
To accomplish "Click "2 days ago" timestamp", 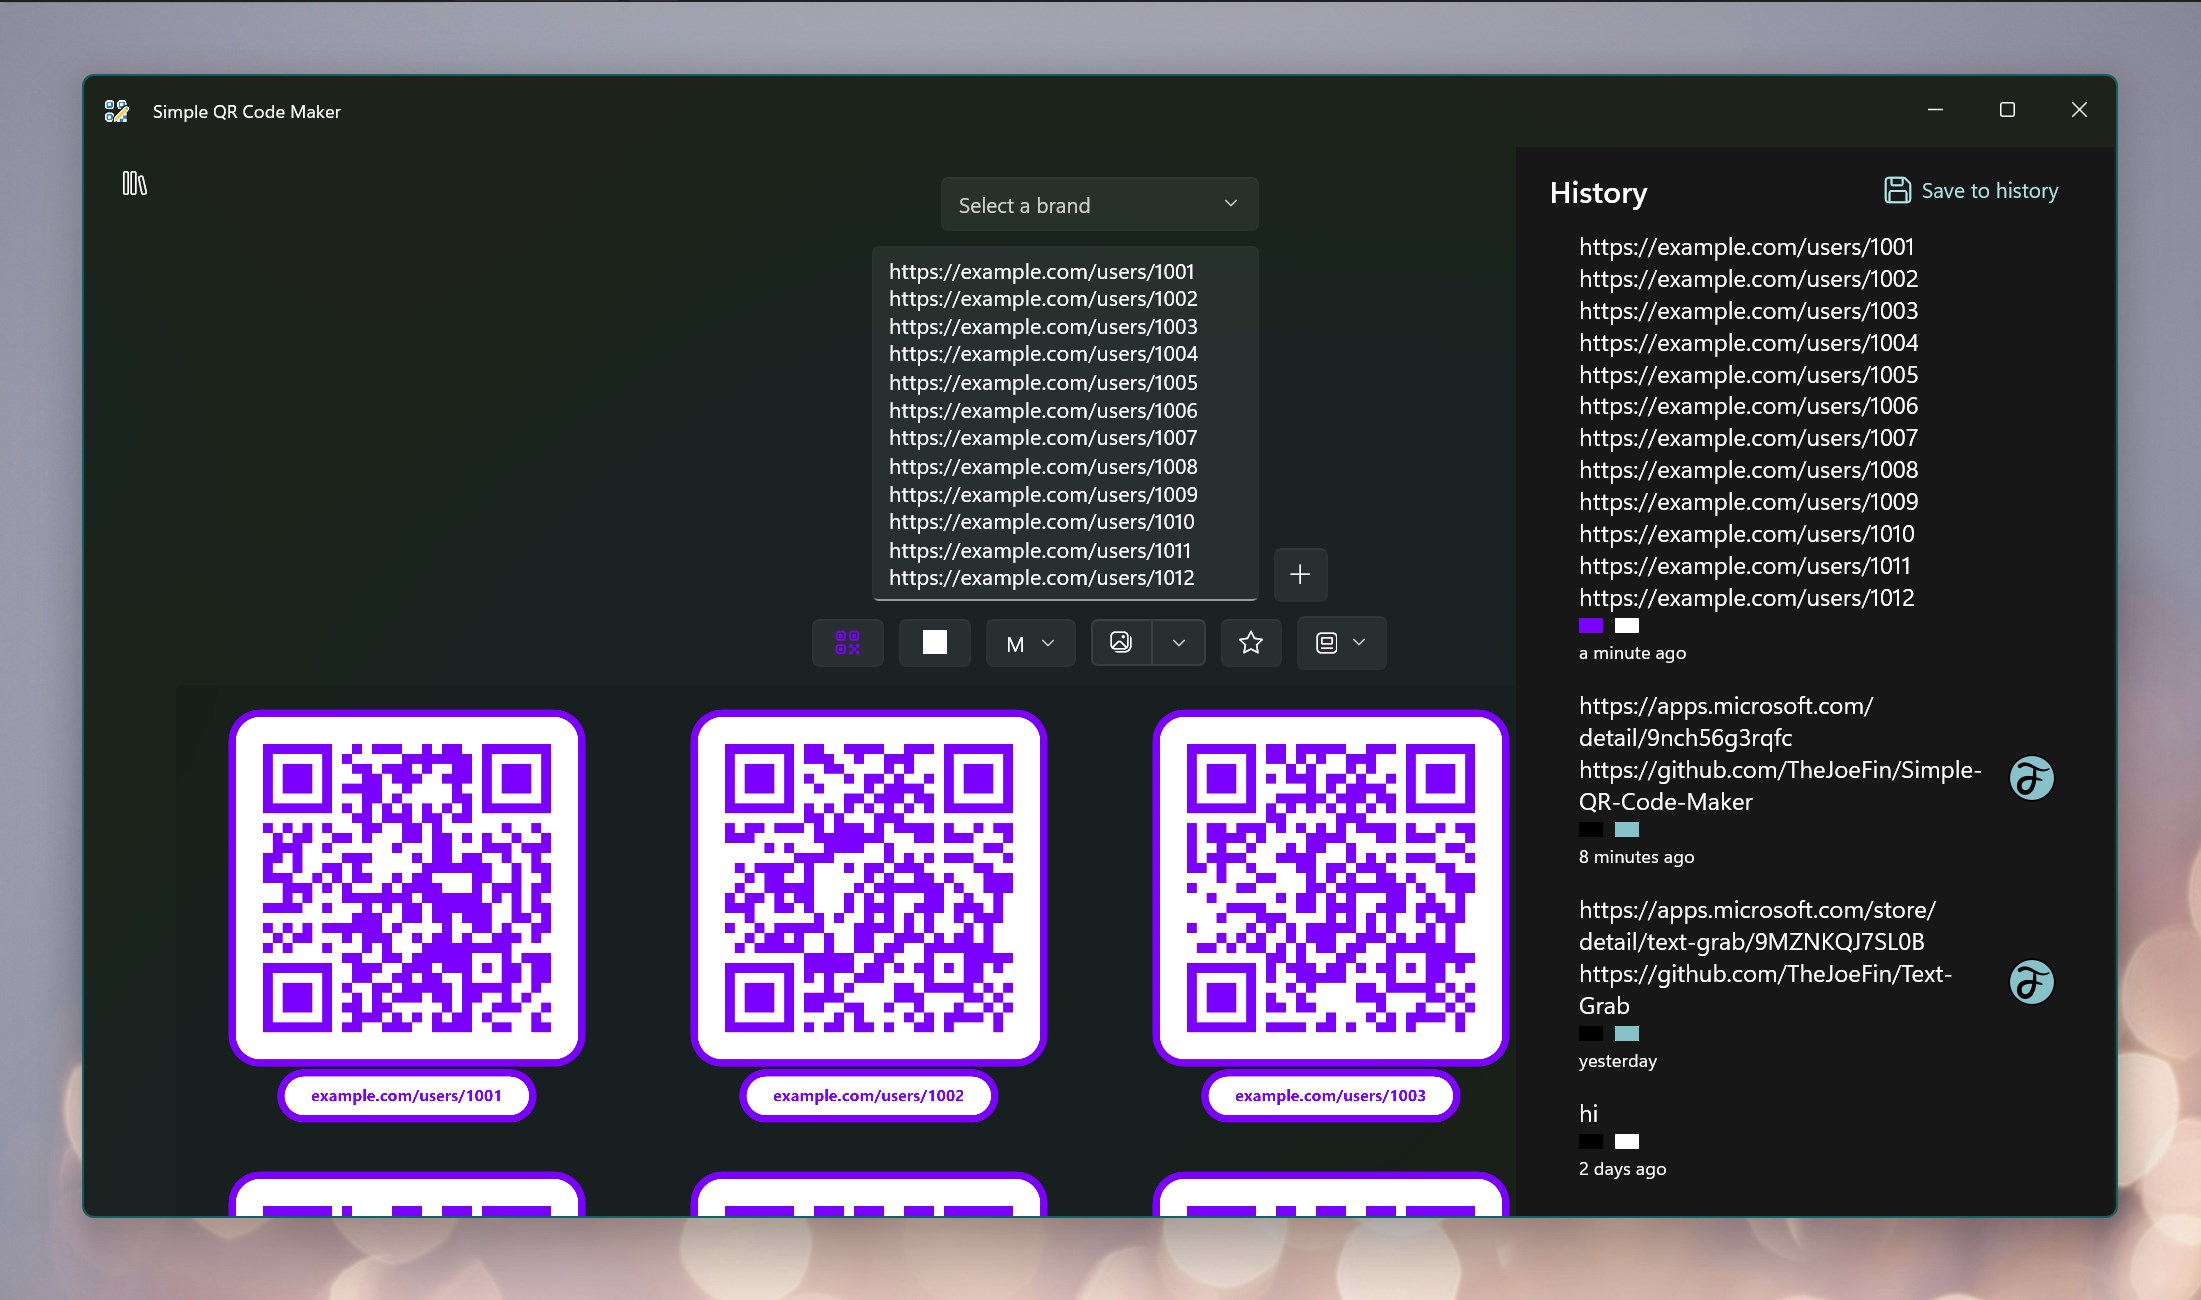I will pos(1622,1169).
